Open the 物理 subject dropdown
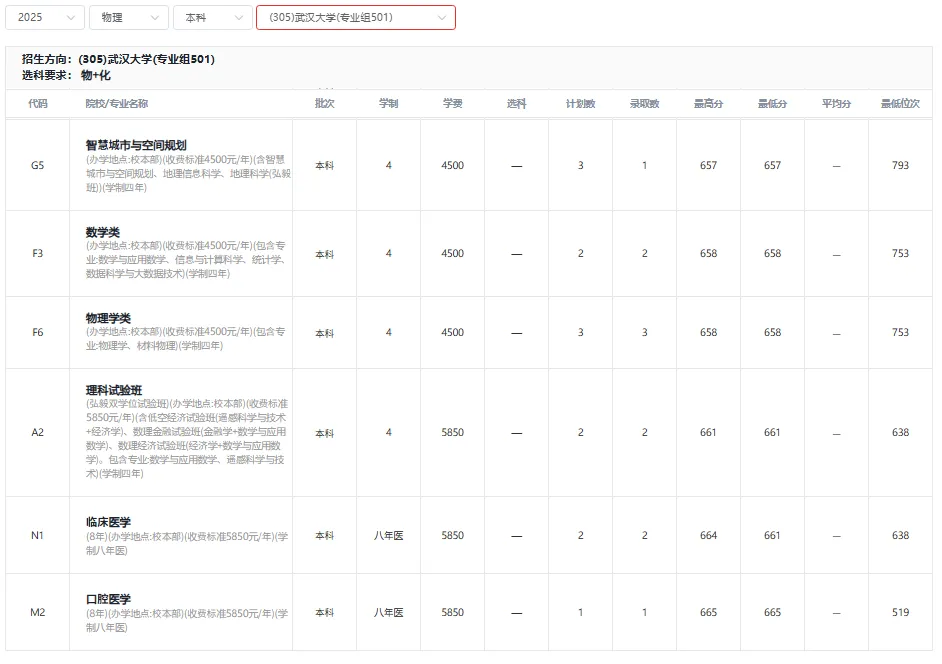Image resolution: width=942 pixels, height=664 pixels. click(129, 17)
